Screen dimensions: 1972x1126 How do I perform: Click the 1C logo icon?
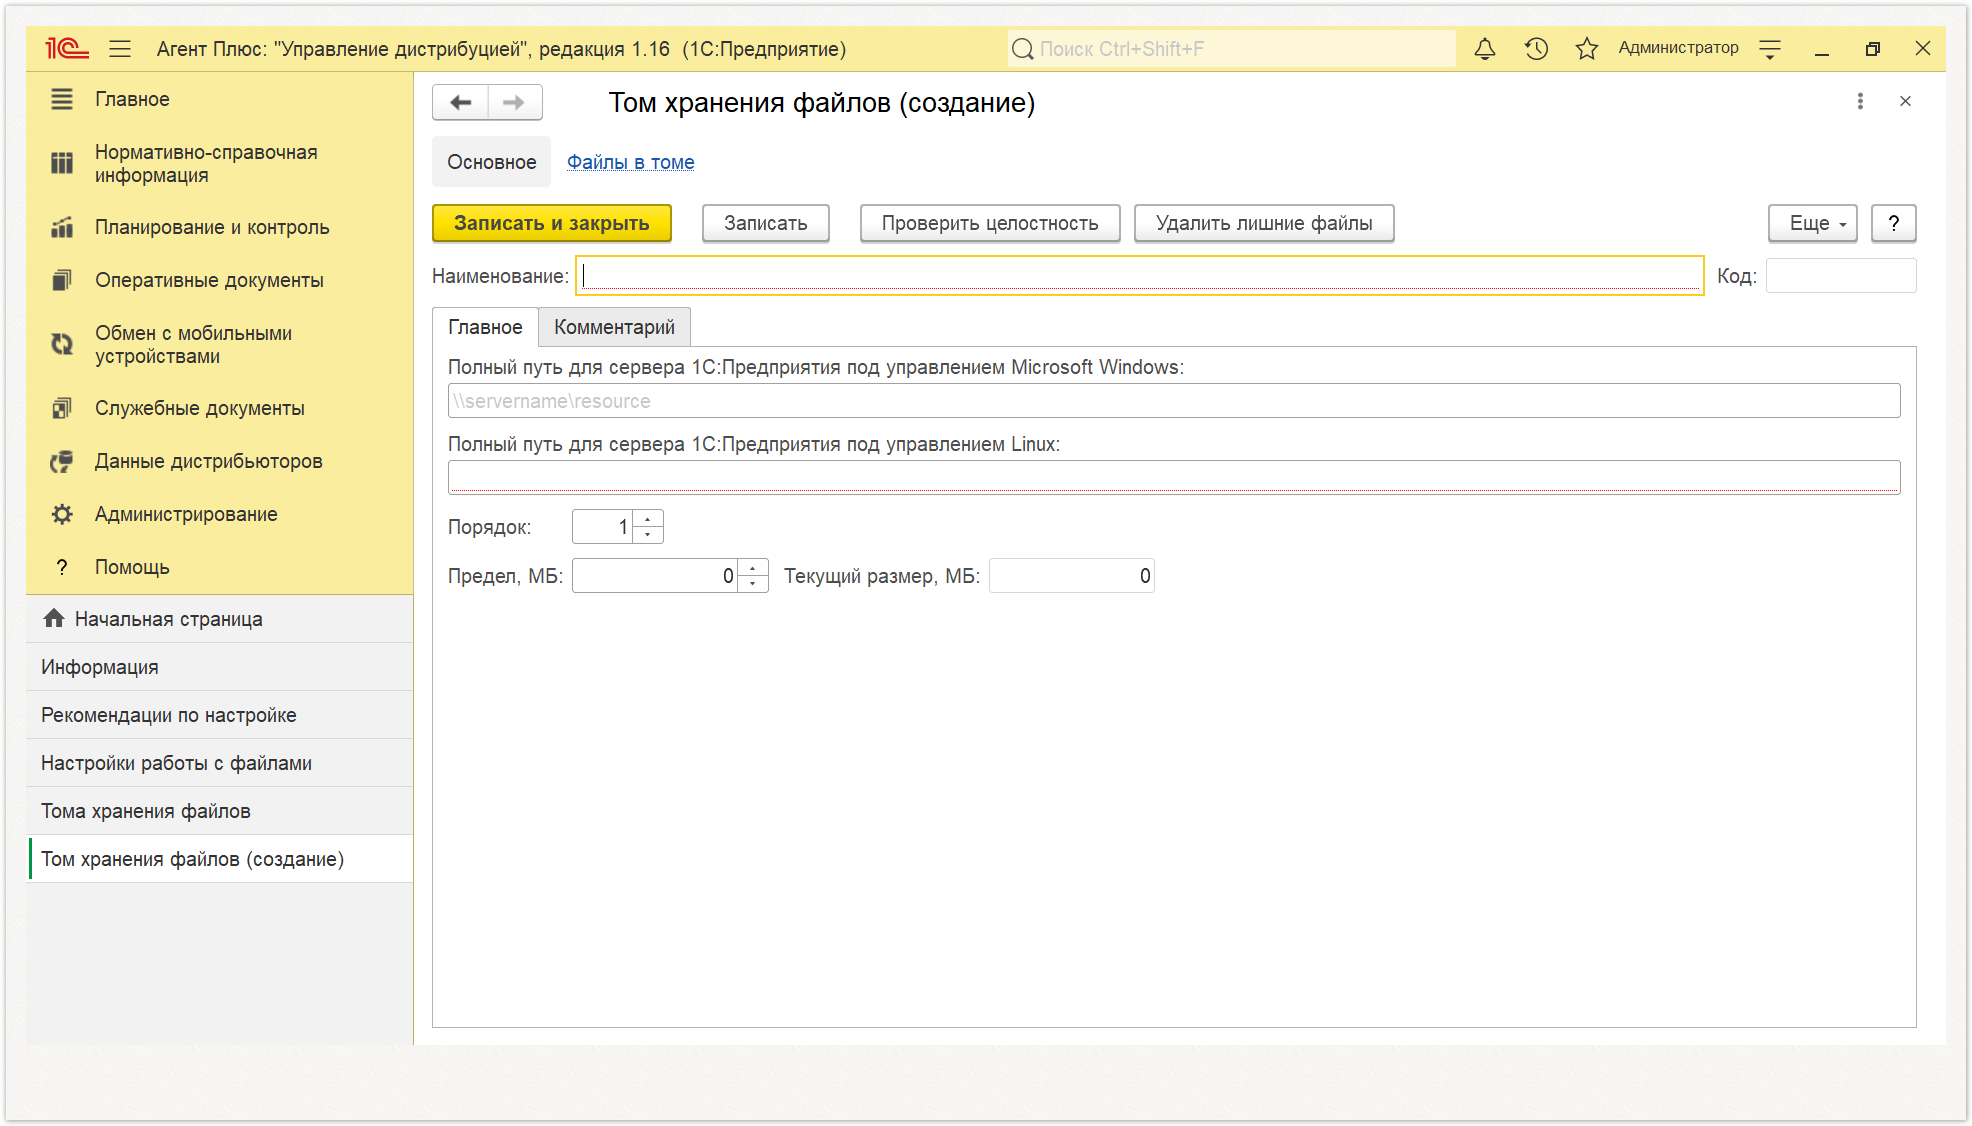click(x=67, y=48)
